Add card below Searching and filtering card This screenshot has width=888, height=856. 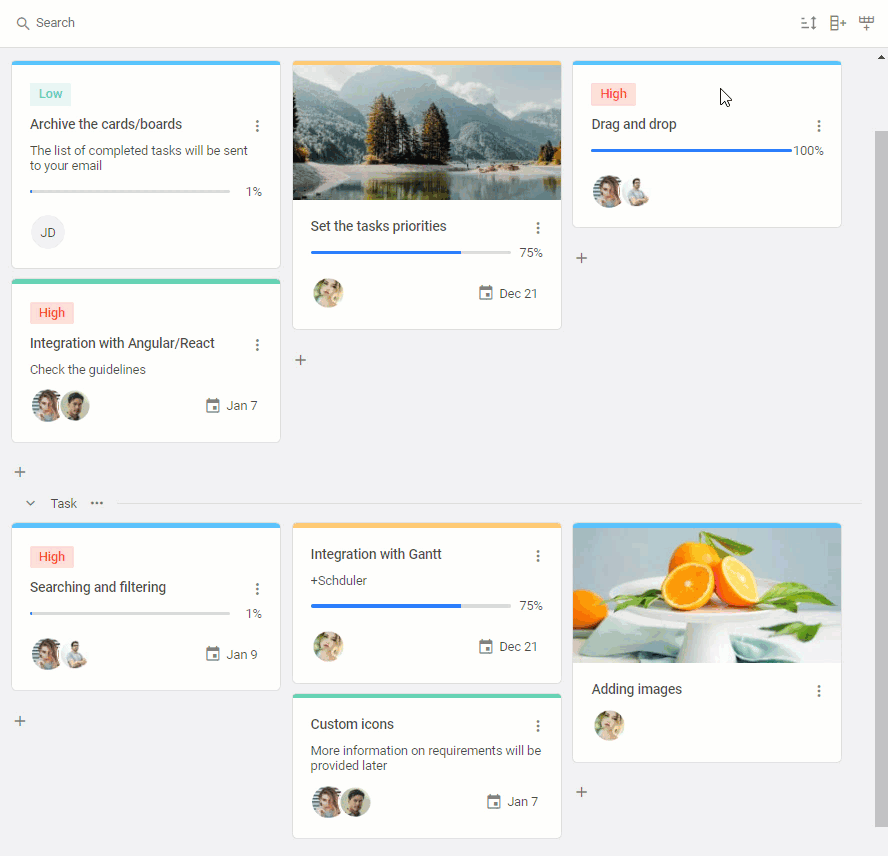pyautogui.click(x=20, y=721)
